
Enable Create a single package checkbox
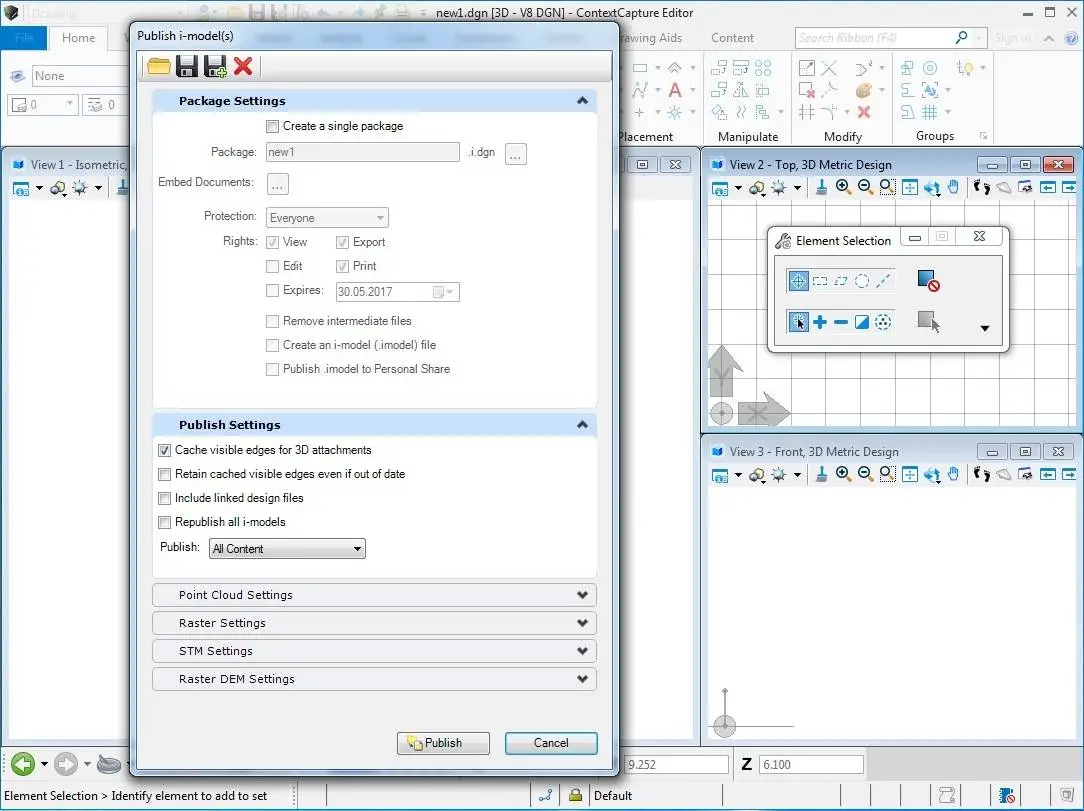click(272, 127)
